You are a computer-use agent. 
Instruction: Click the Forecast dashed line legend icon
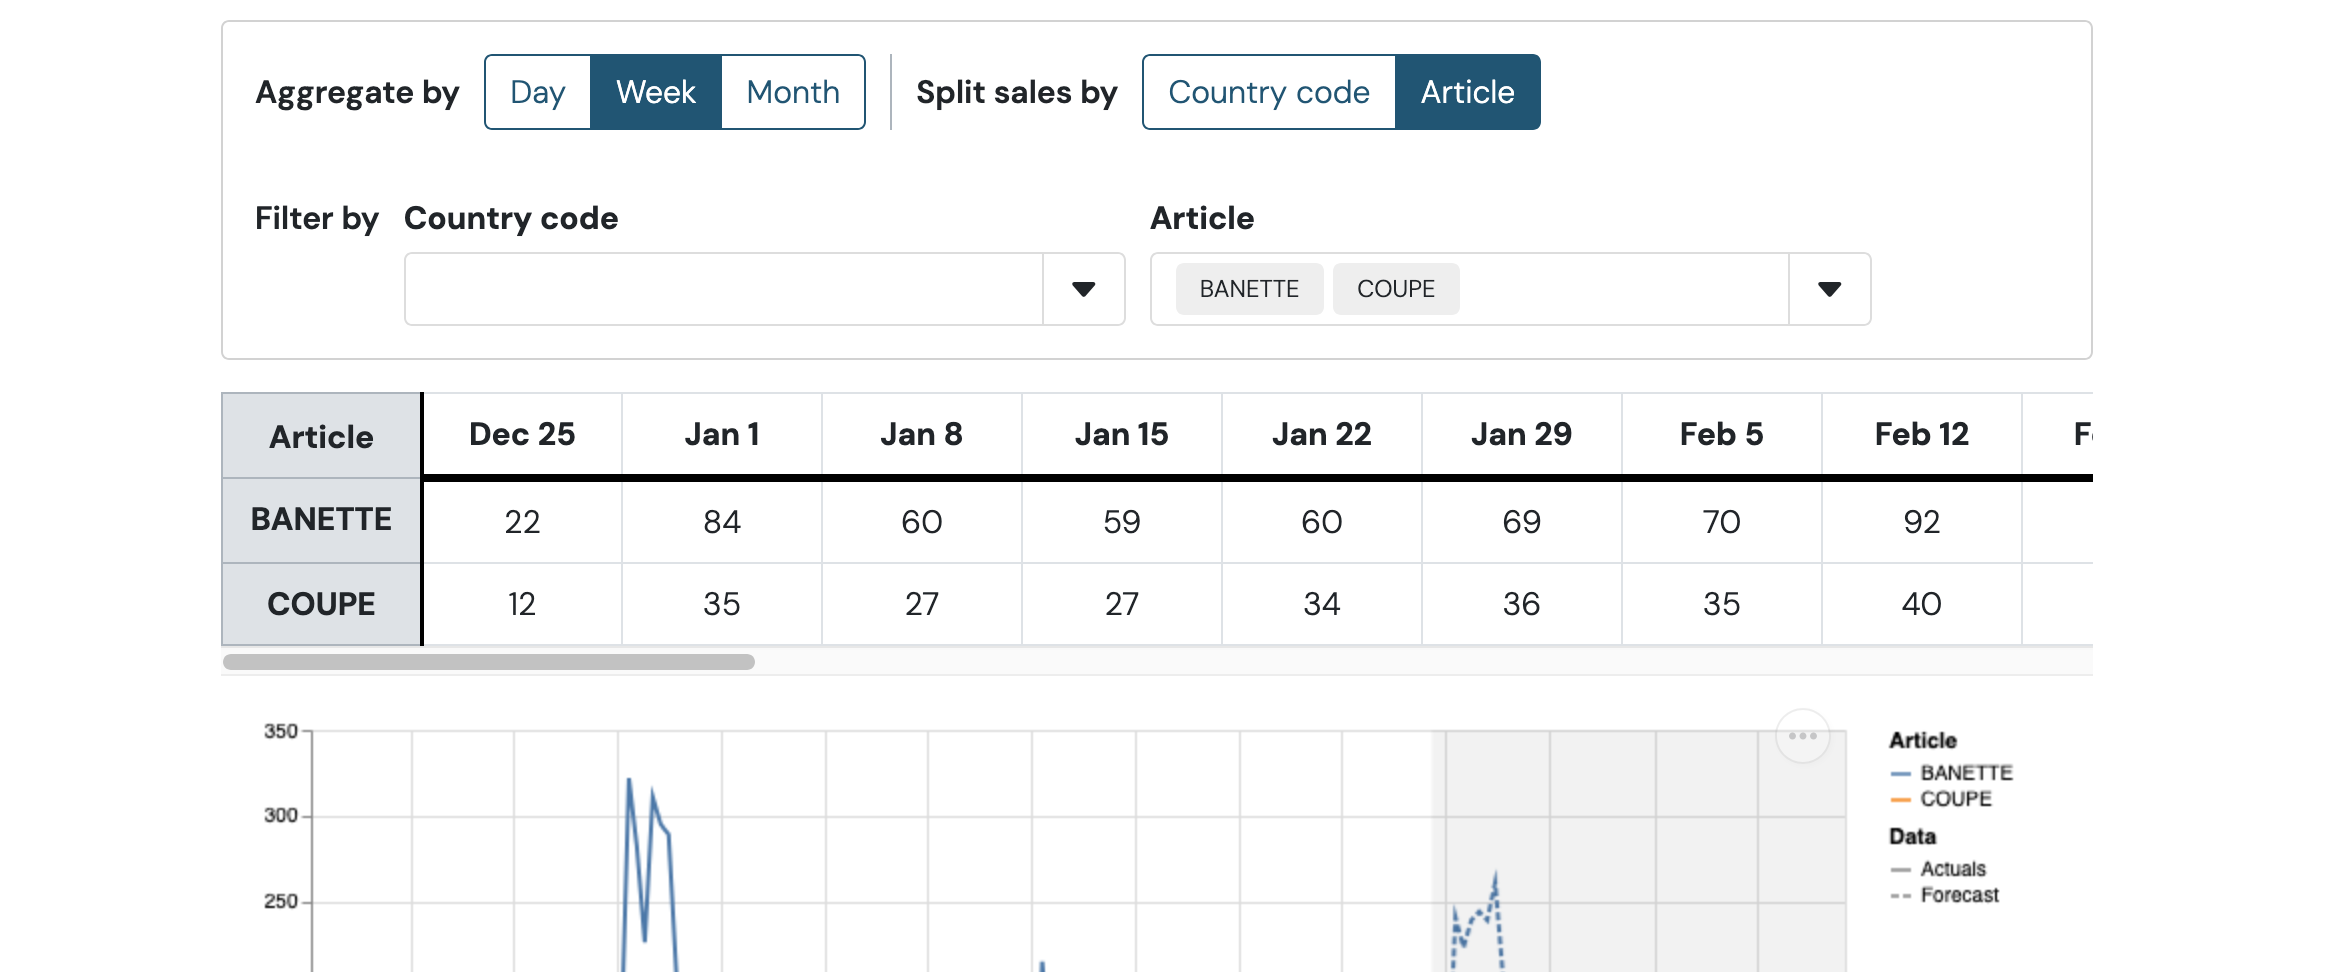pos(1900,896)
